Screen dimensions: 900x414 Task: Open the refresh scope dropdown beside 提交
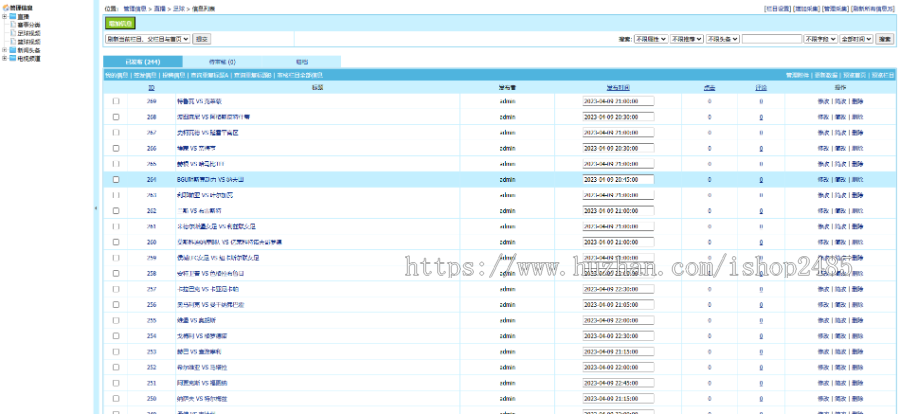148,39
